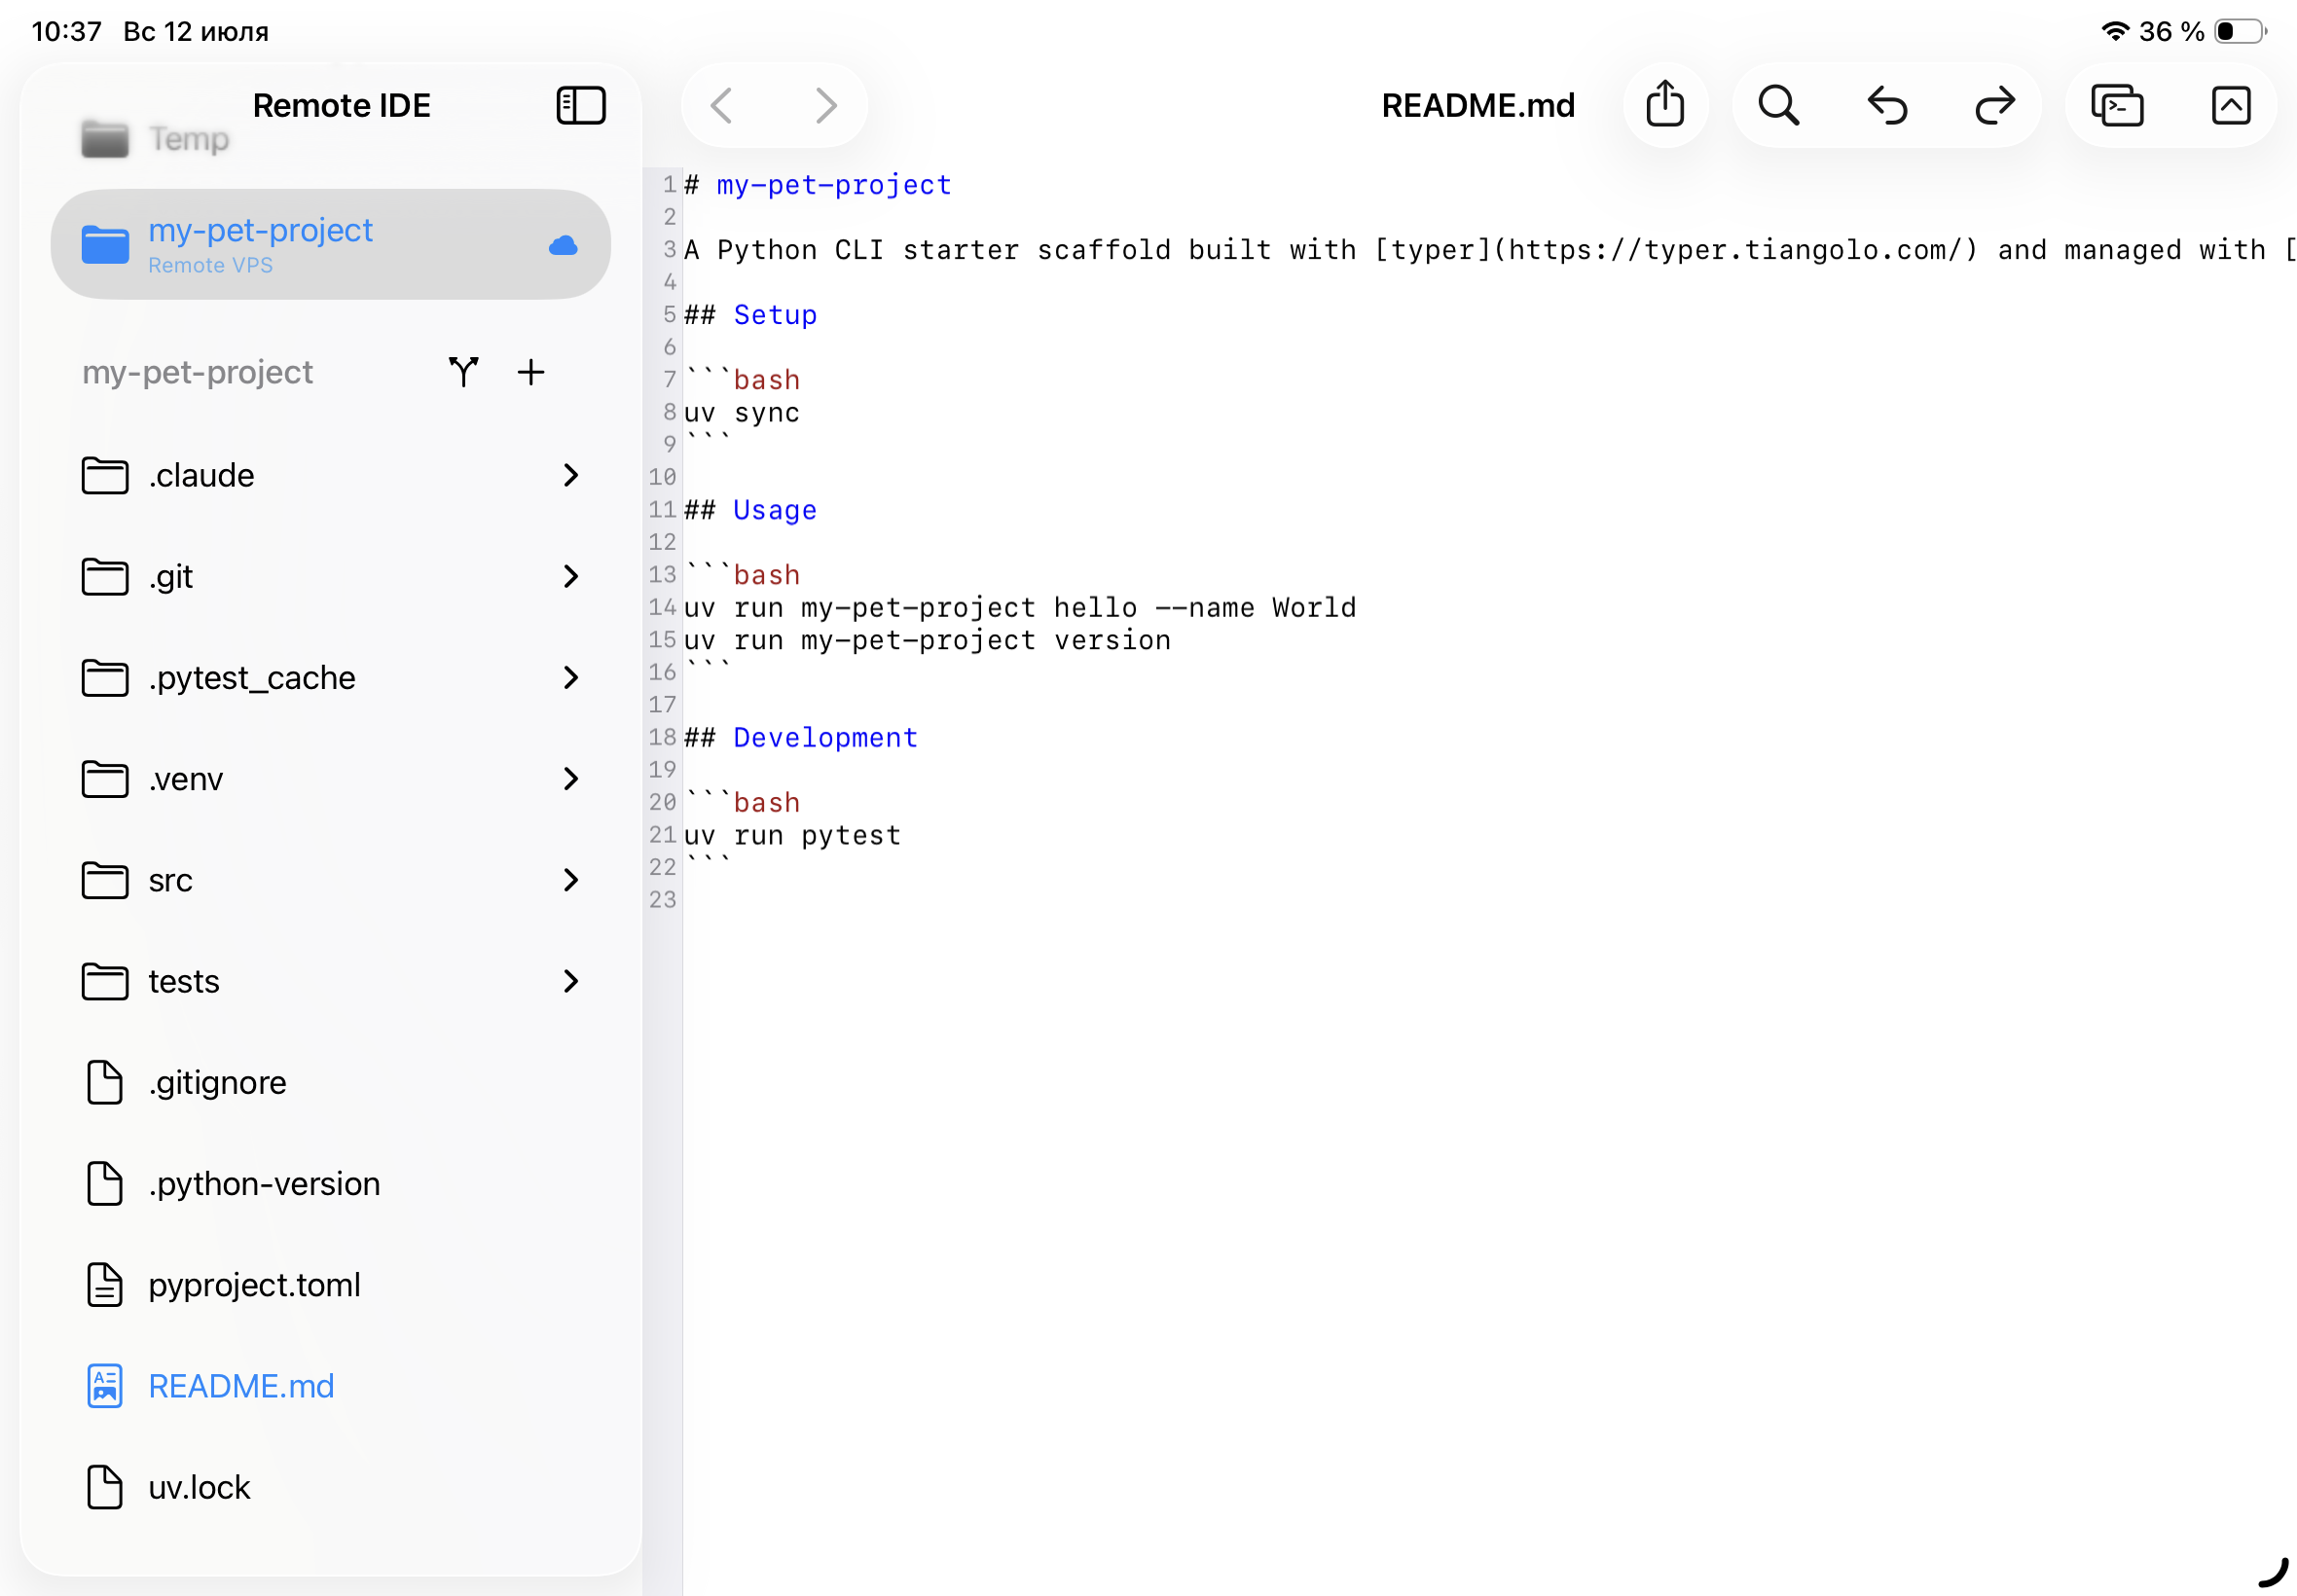This screenshot has width=2297, height=1596.
Task: Expand the .git folder chevron
Action: tap(571, 576)
